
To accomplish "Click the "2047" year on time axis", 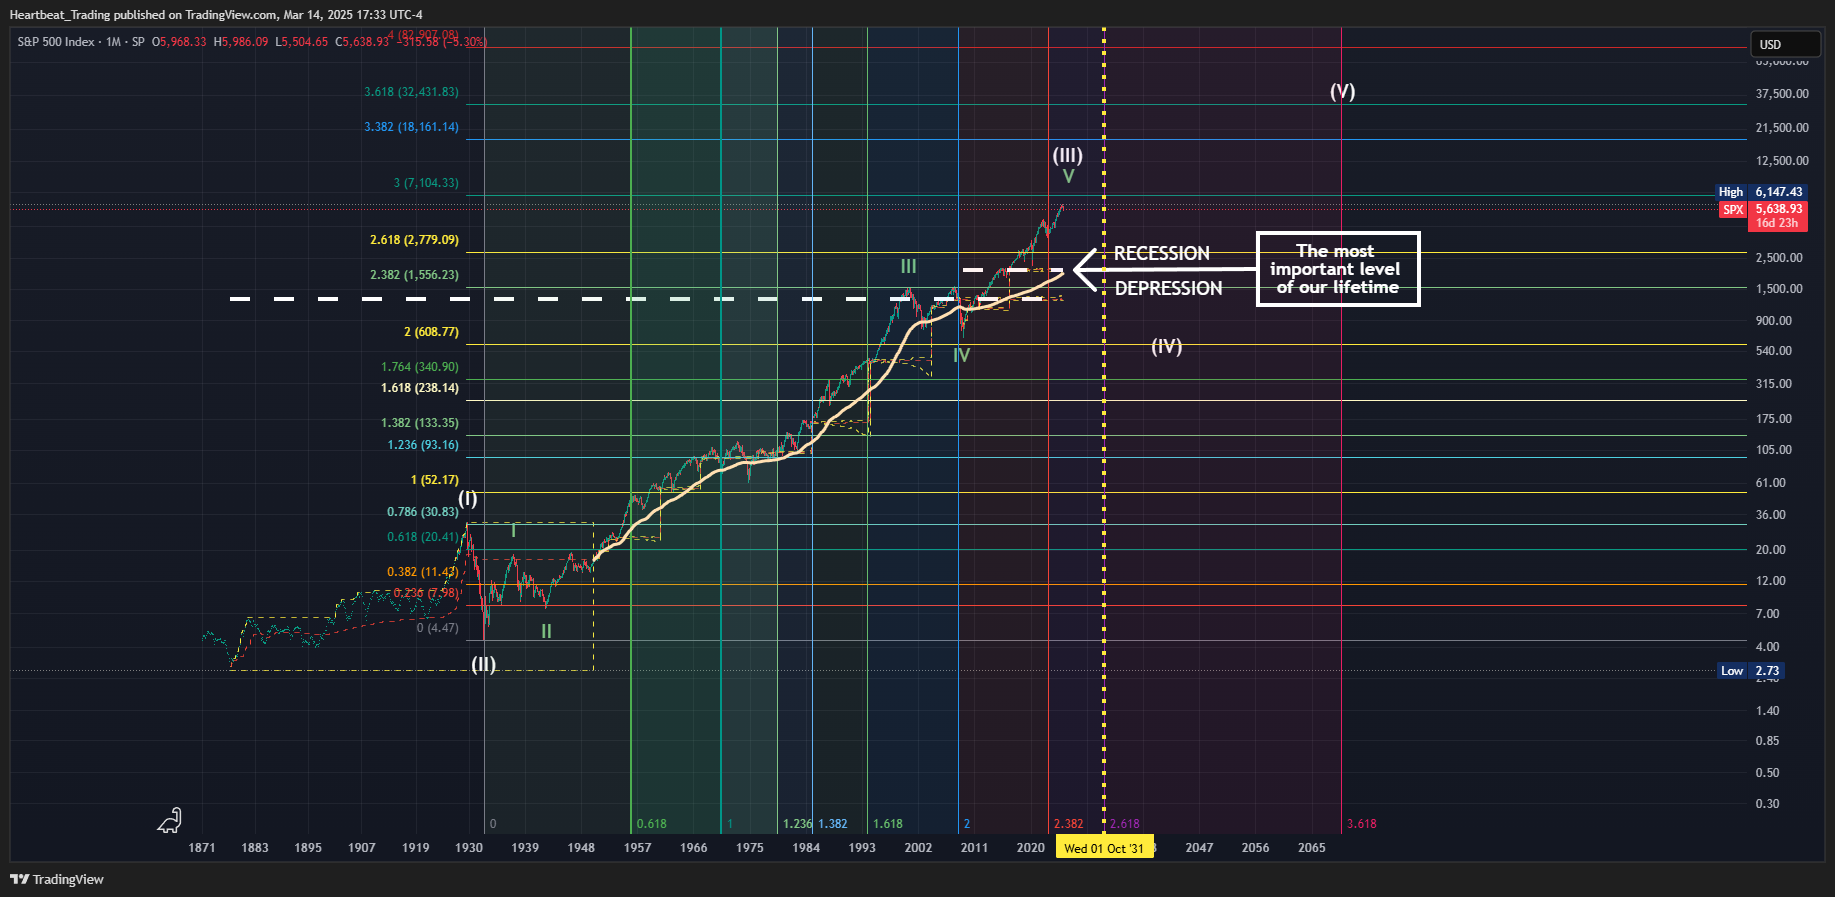I will [1199, 848].
